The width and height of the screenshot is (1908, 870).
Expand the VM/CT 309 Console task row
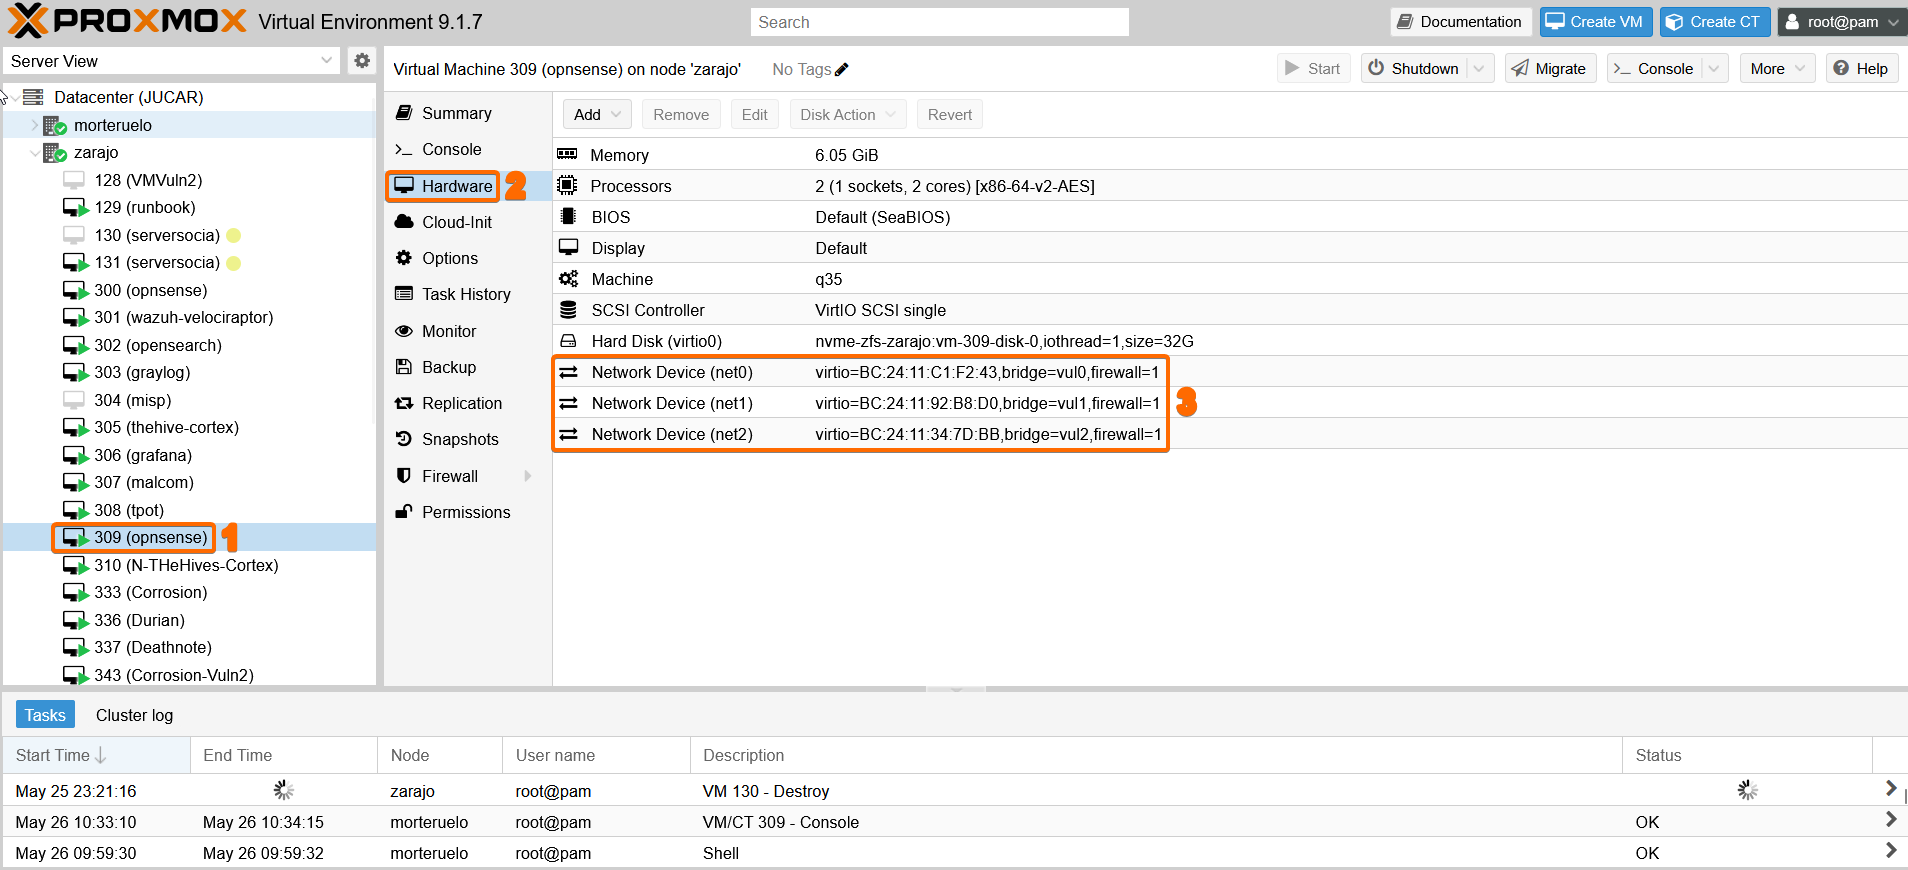(1890, 820)
